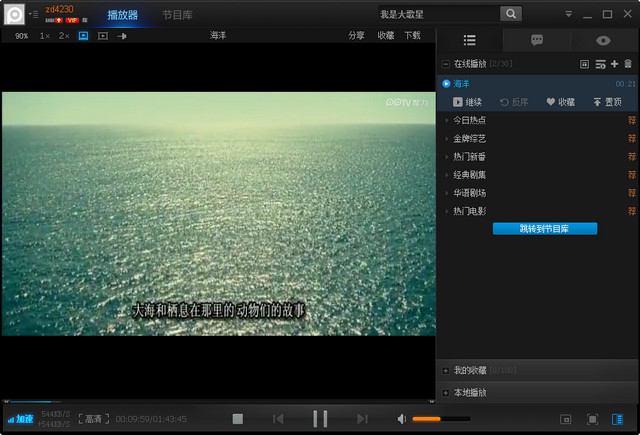640x435 pixels.
Task: Toggle the eye watch-history tab
Action: [603, 41]
